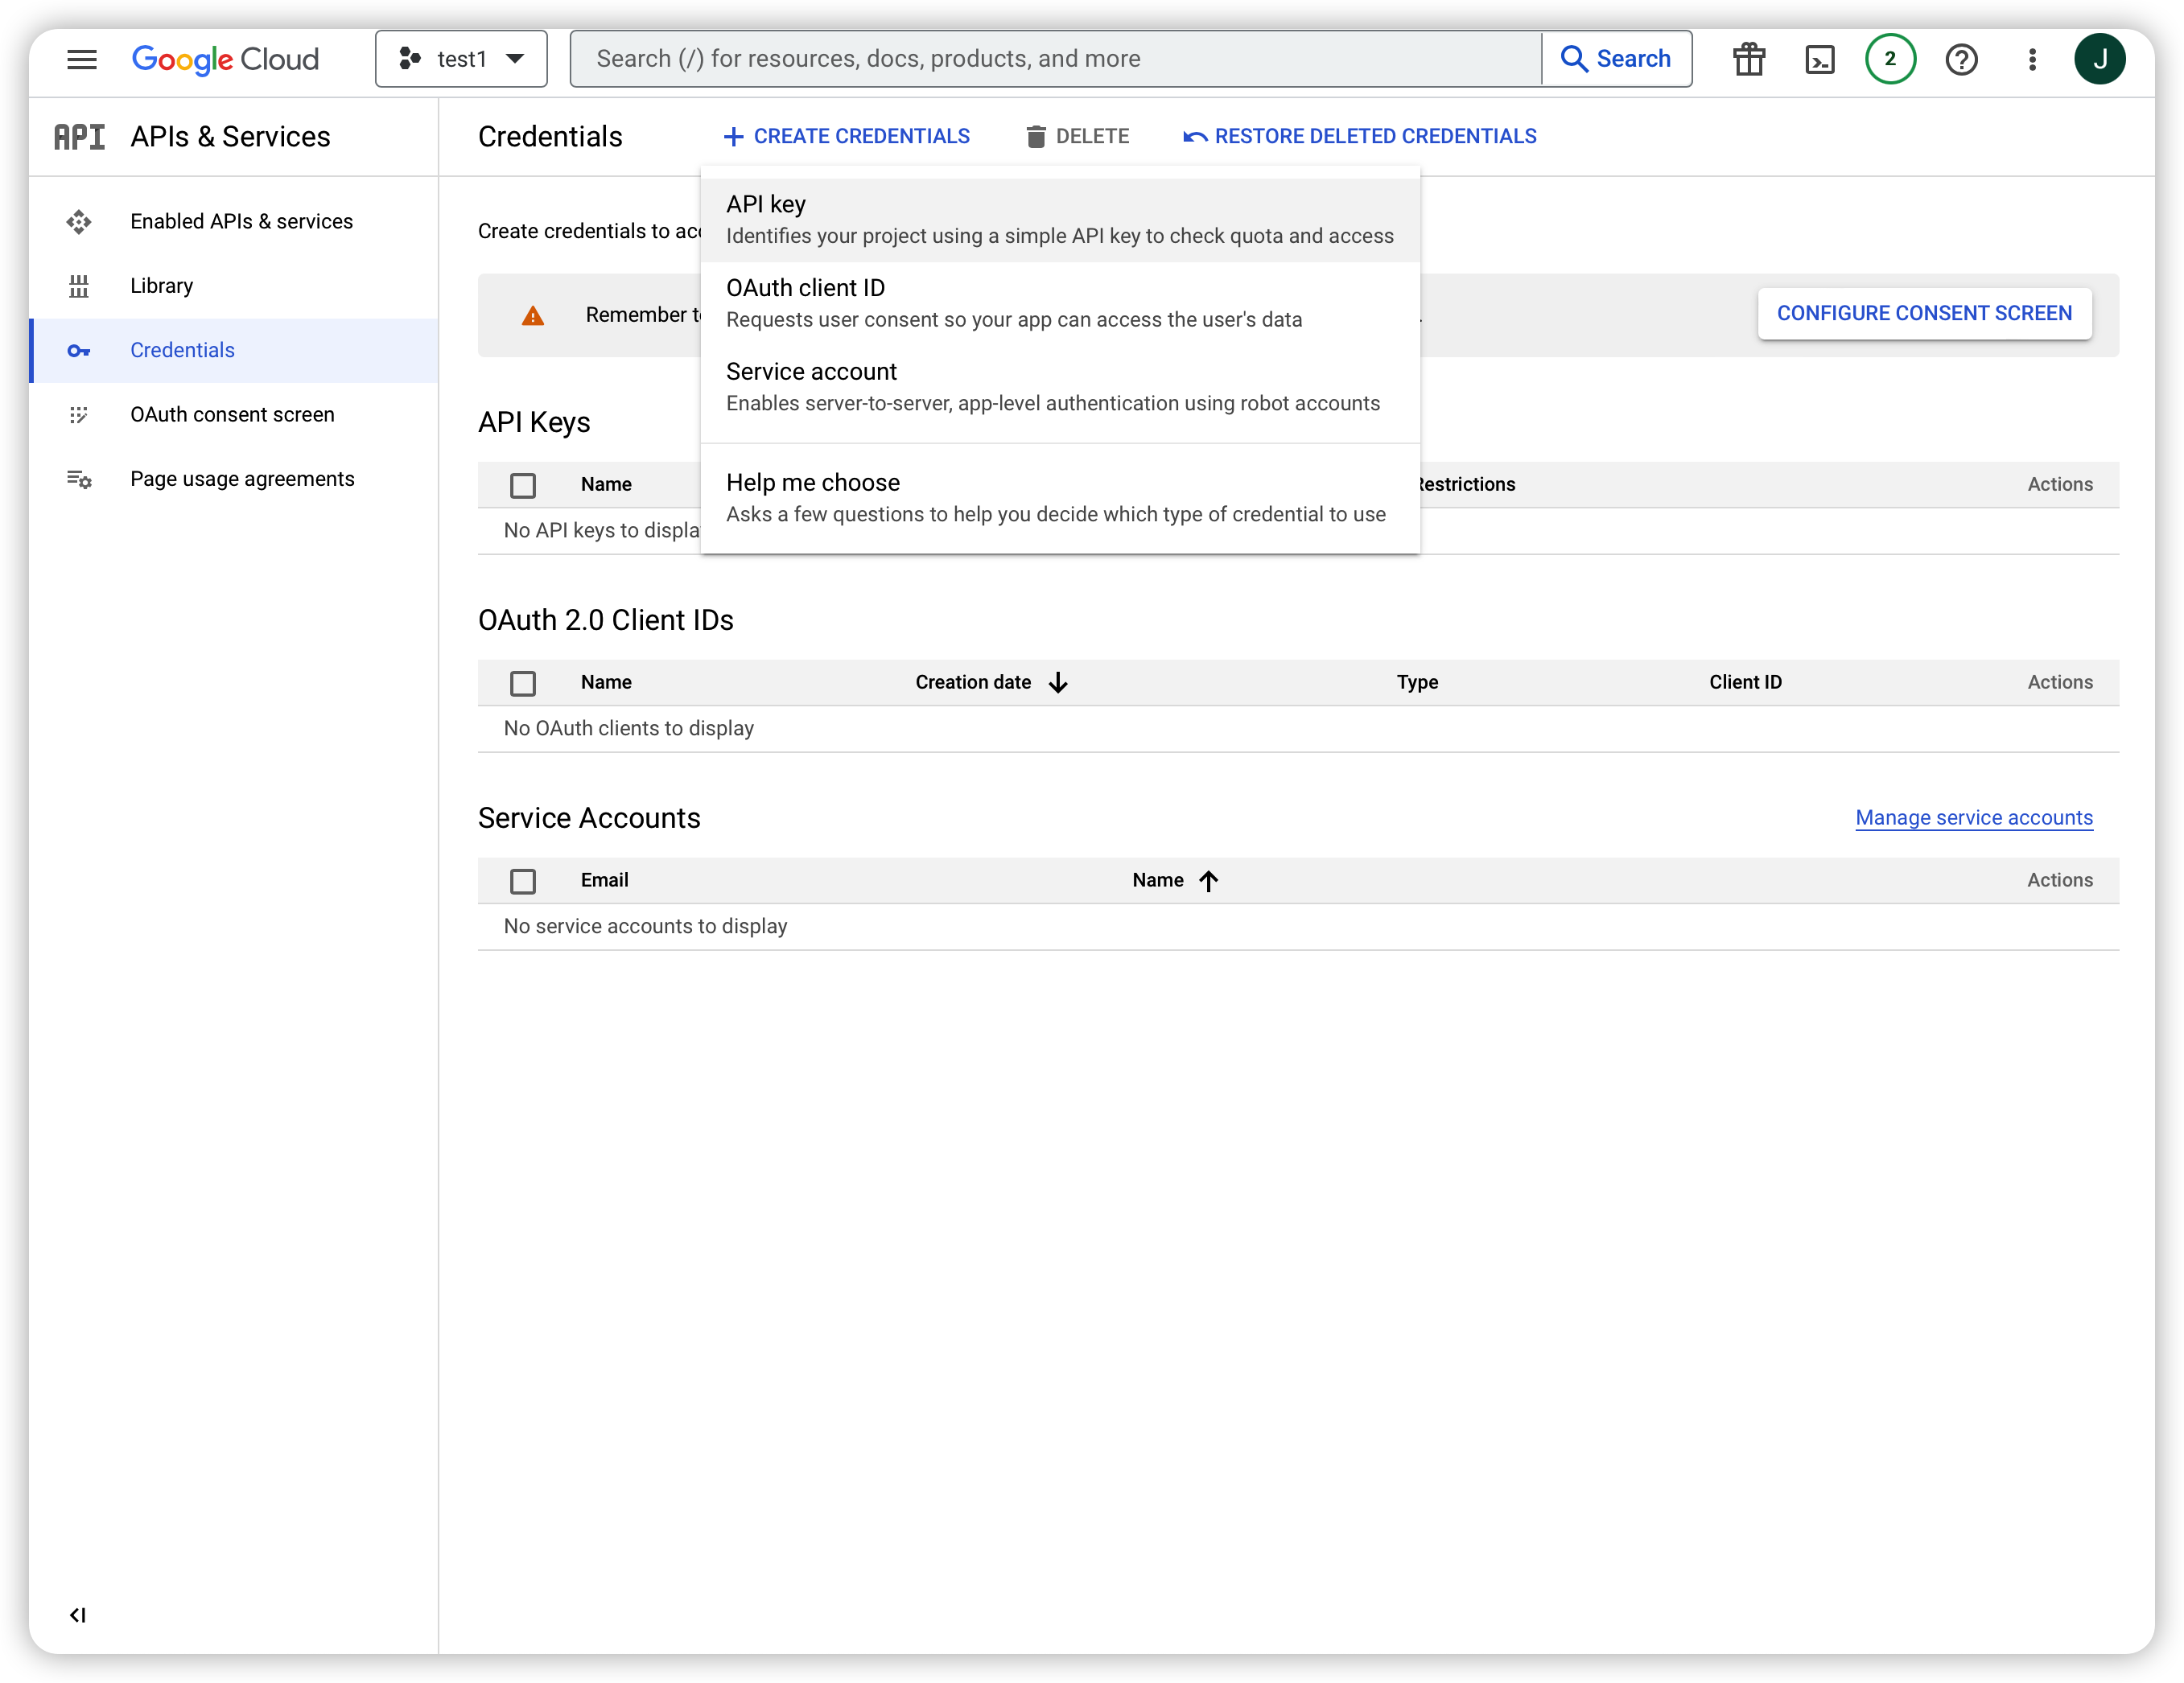Collapse the sidebar with bottom arrow icon
This screenshot has width=2184, height=1683.
pyautogui.click(x=78, y=1615)
